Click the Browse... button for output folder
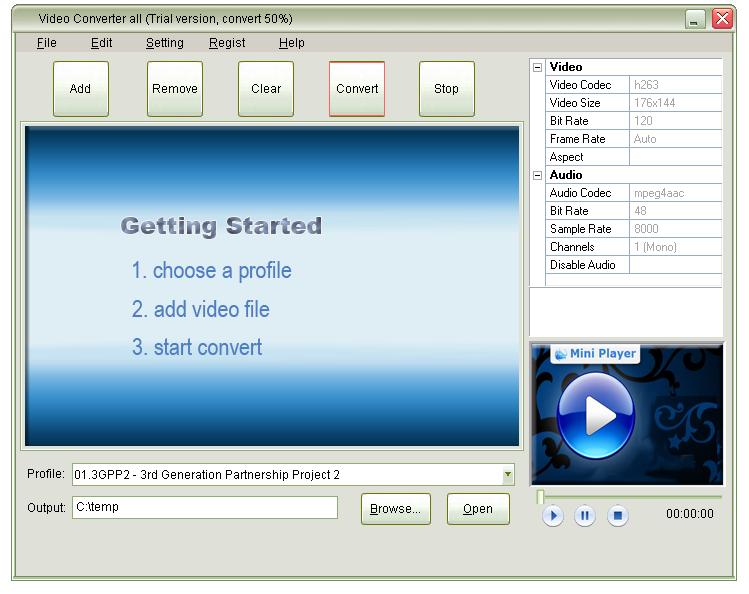This screenshot has width=749, height=594. coord(395,509)
